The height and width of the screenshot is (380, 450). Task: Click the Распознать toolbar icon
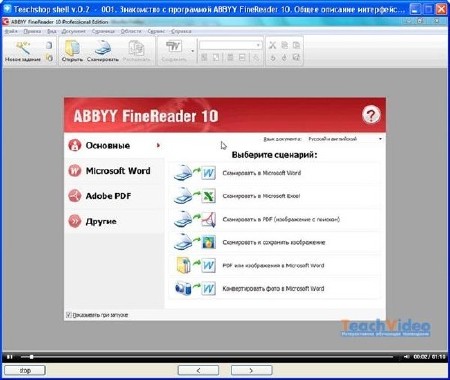coord(136,48)
